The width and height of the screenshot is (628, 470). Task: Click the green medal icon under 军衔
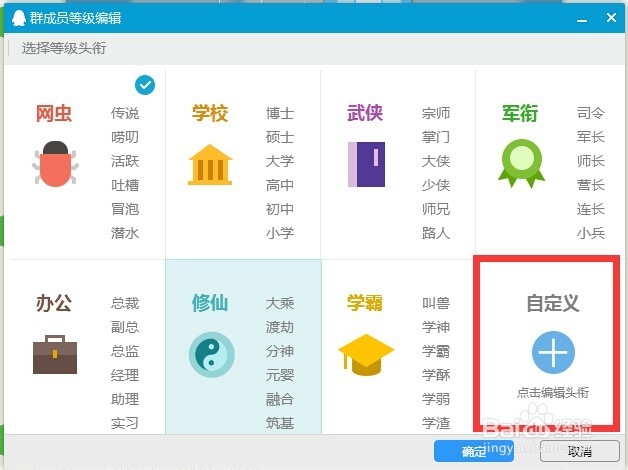pos(521,163)
